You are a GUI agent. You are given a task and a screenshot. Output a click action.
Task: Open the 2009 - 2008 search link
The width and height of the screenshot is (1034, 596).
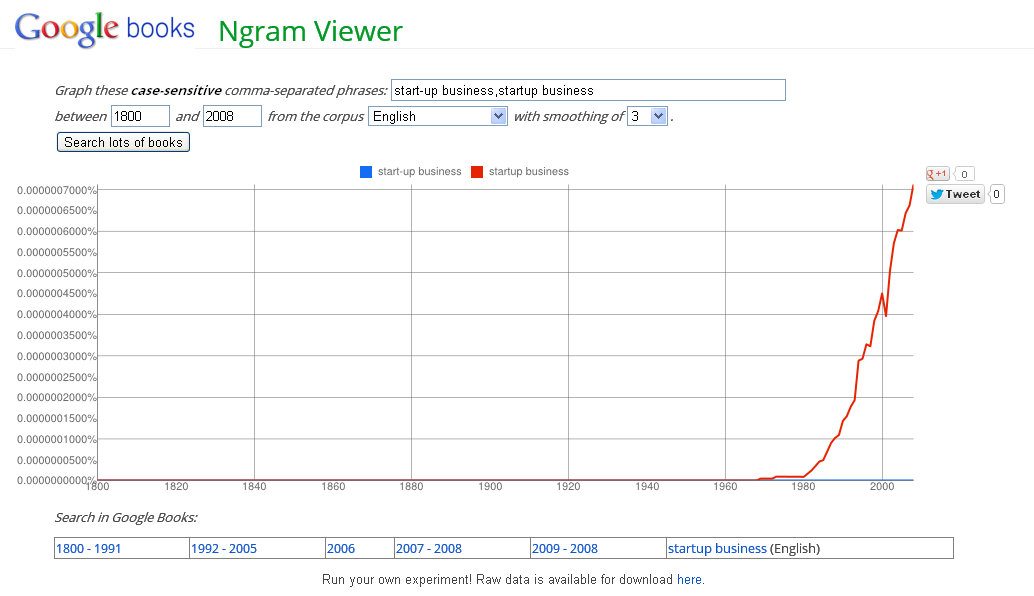[x=565, y=549]
